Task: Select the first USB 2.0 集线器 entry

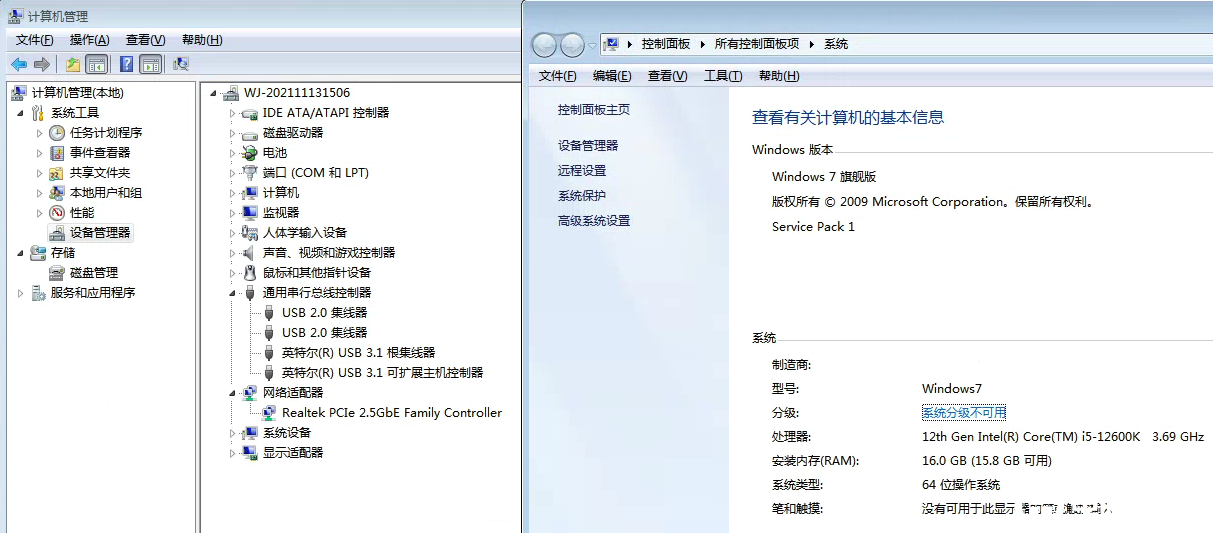Action: (324, 313)
